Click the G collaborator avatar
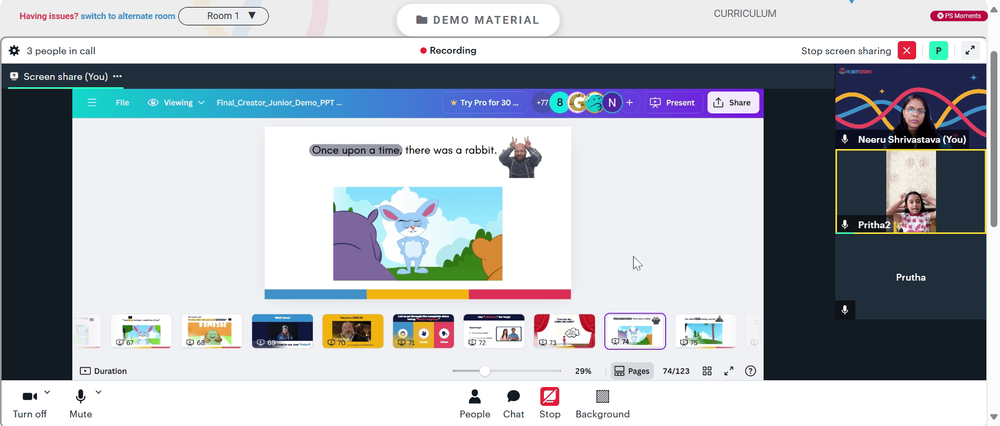 click(577, 103)
